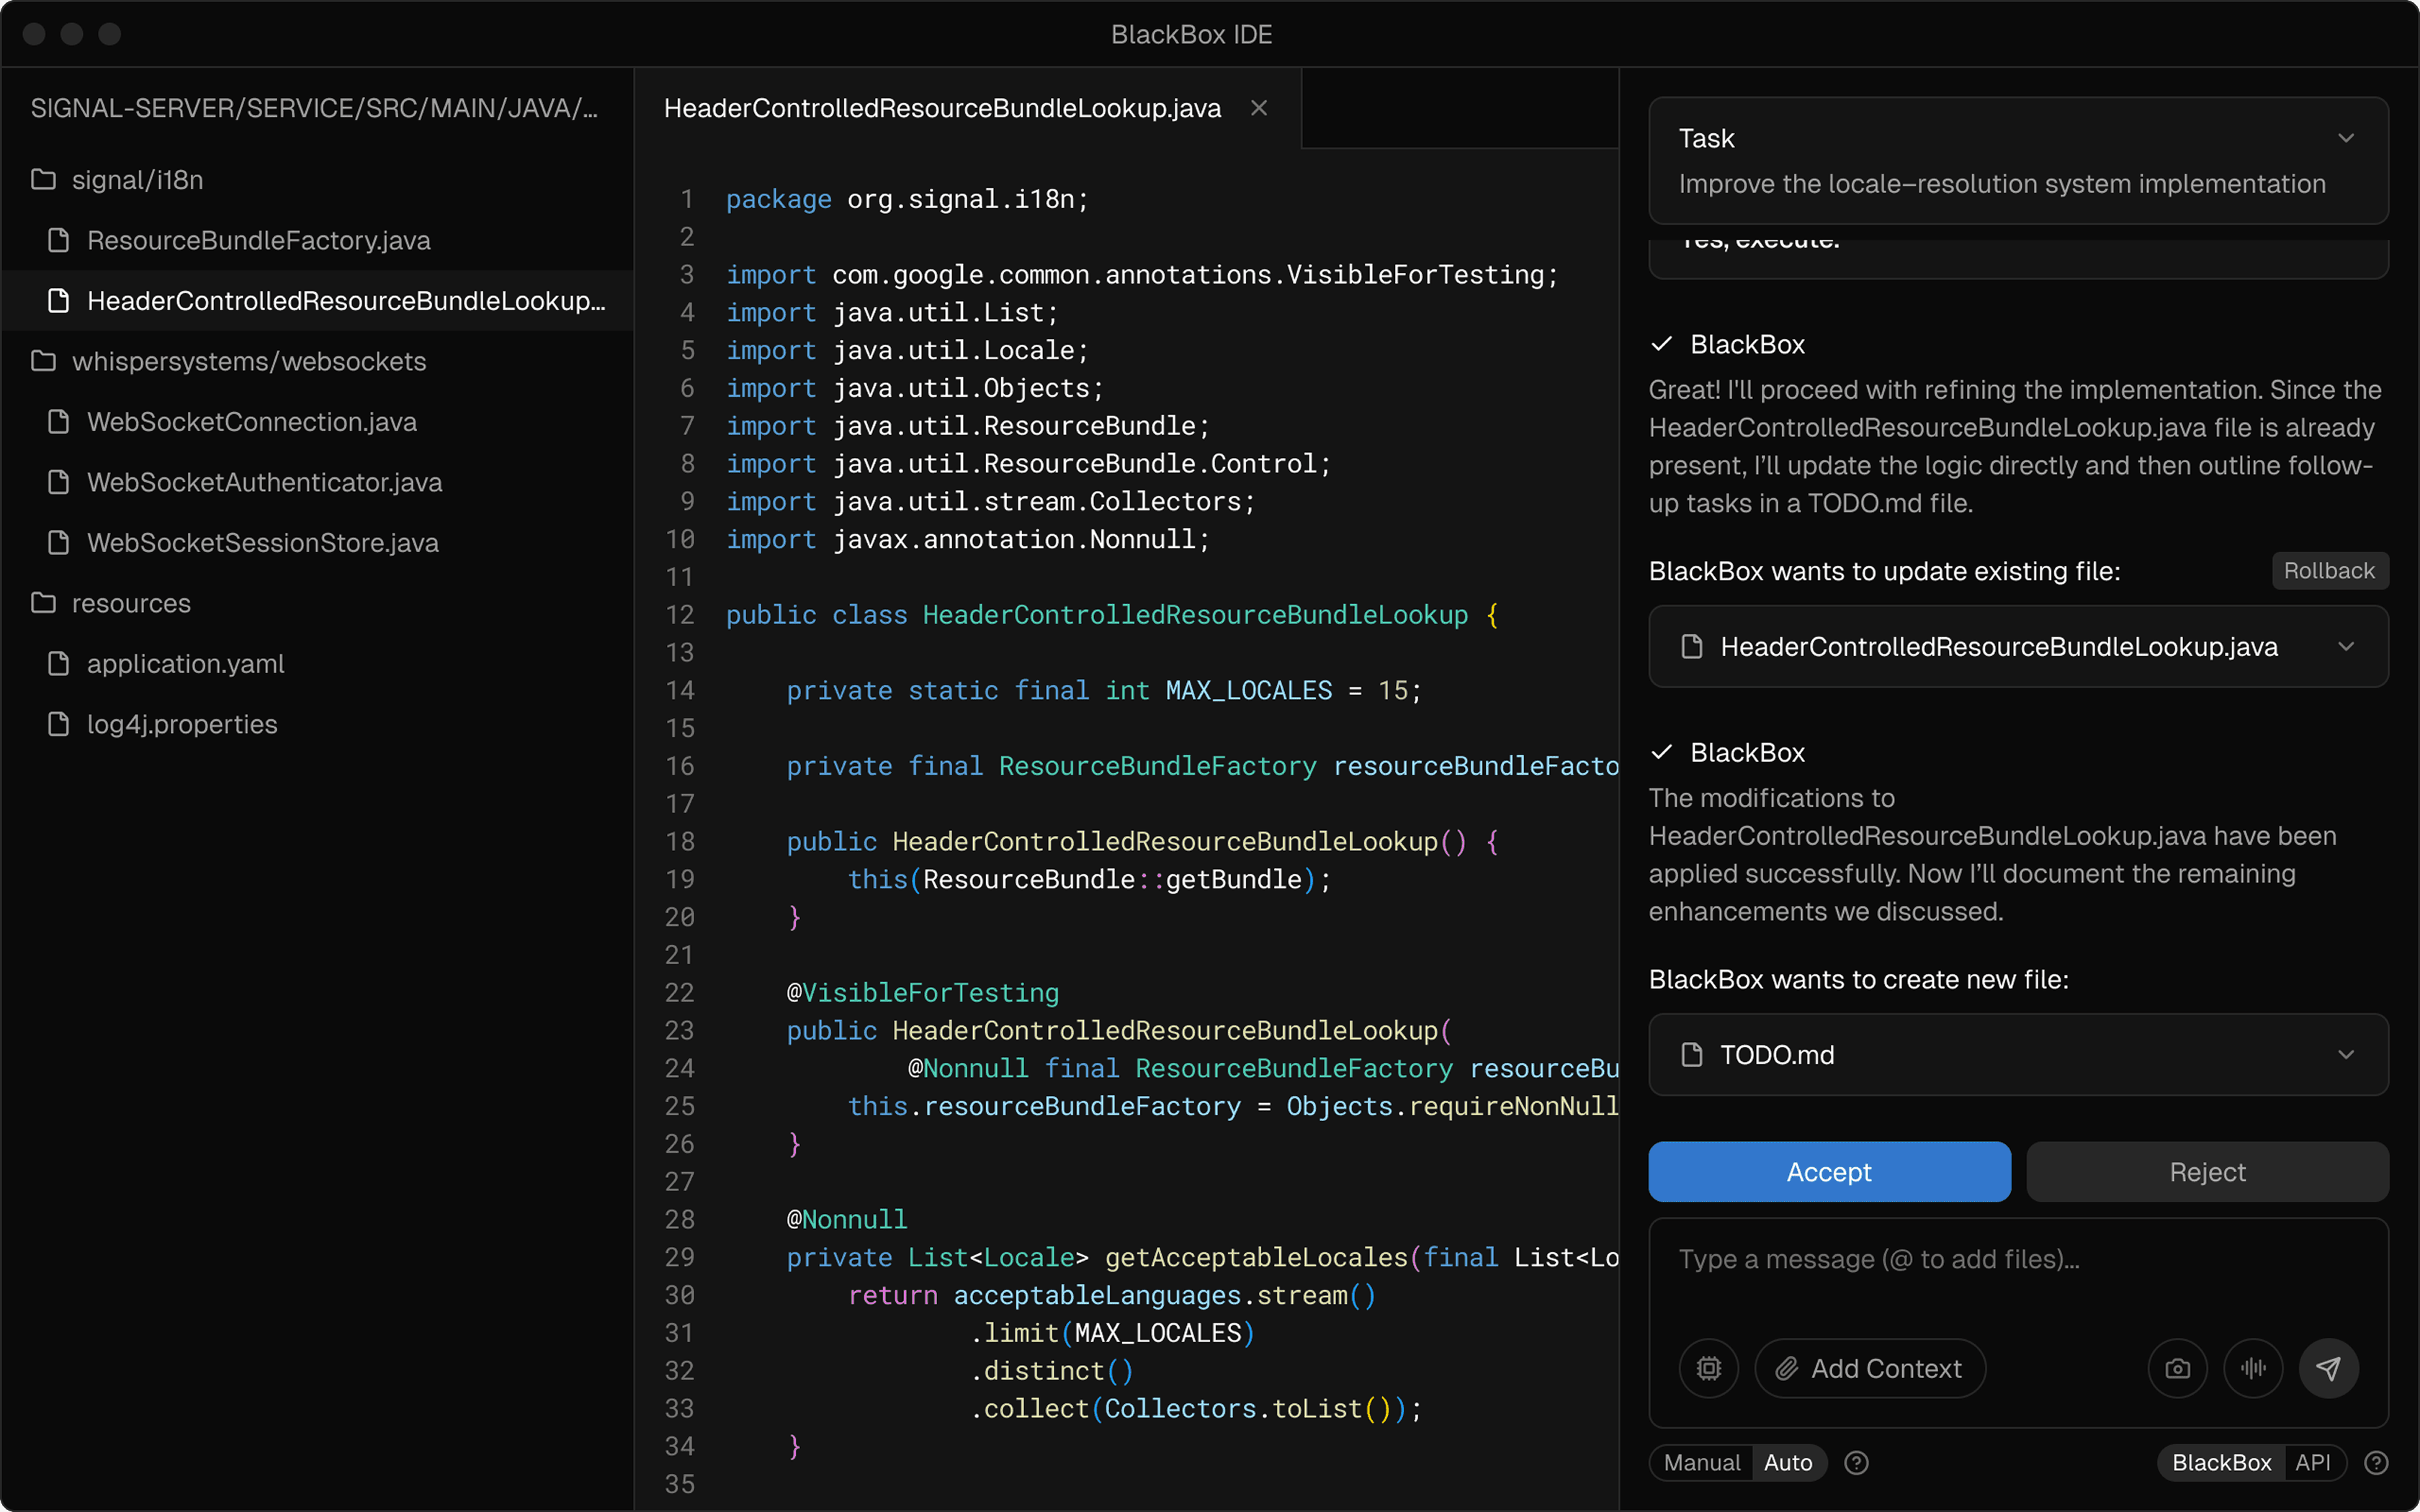
Task: Open ResourceBundleFactory.java in file tree
Action: tap(258, 241)
